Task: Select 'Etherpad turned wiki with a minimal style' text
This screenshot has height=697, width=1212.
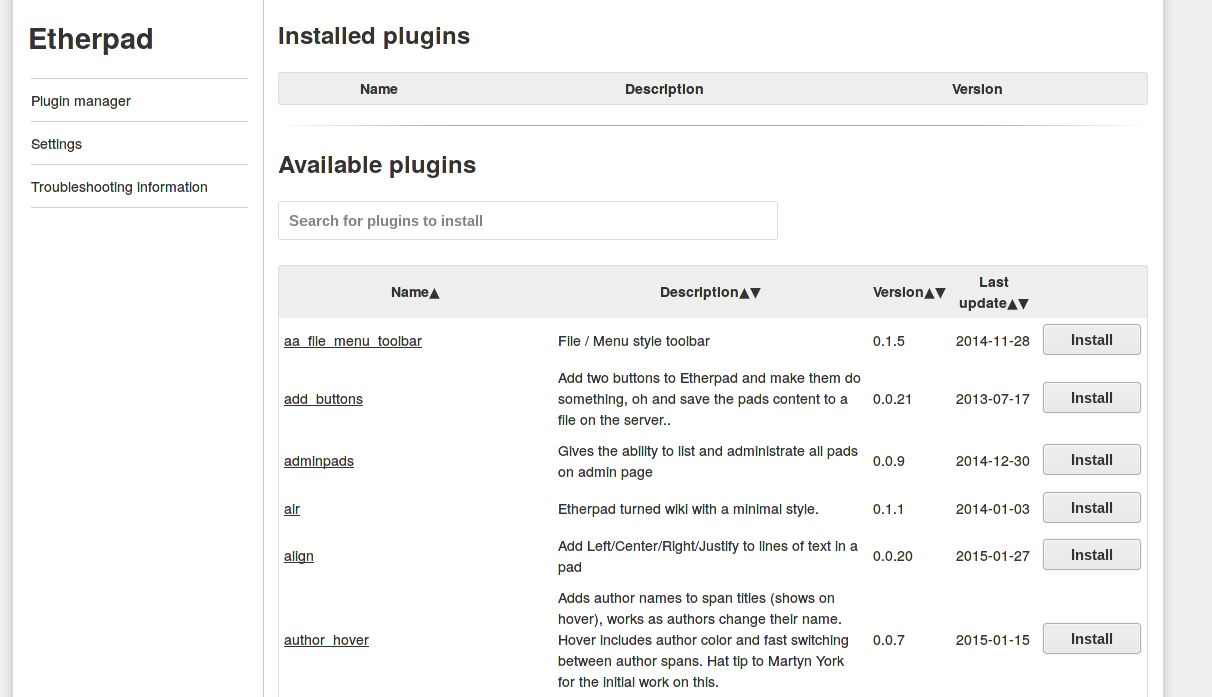Action: click(688, 509)
